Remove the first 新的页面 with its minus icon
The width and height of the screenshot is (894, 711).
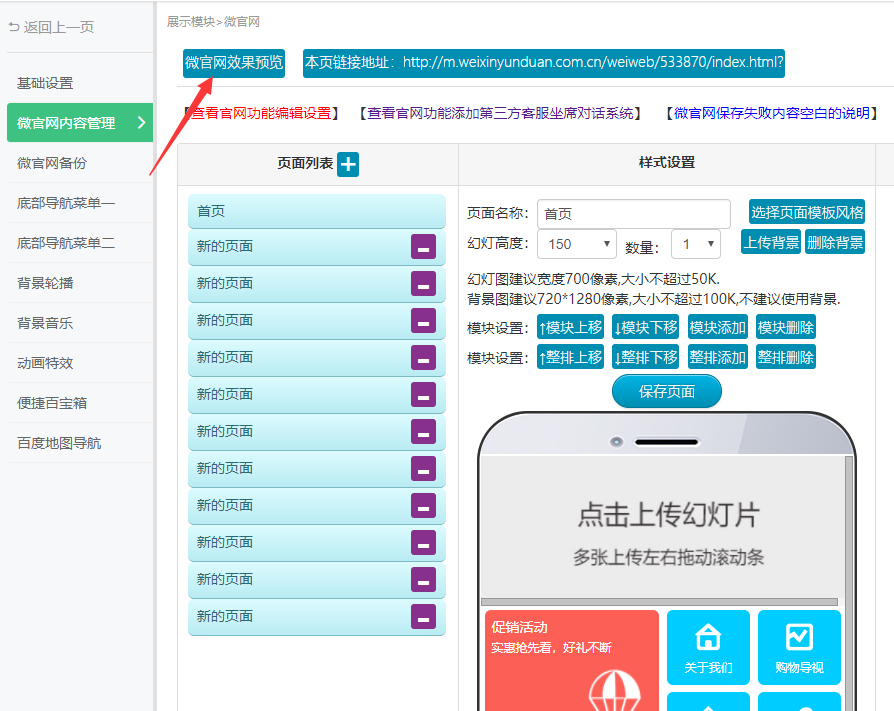tap(423, 247)
